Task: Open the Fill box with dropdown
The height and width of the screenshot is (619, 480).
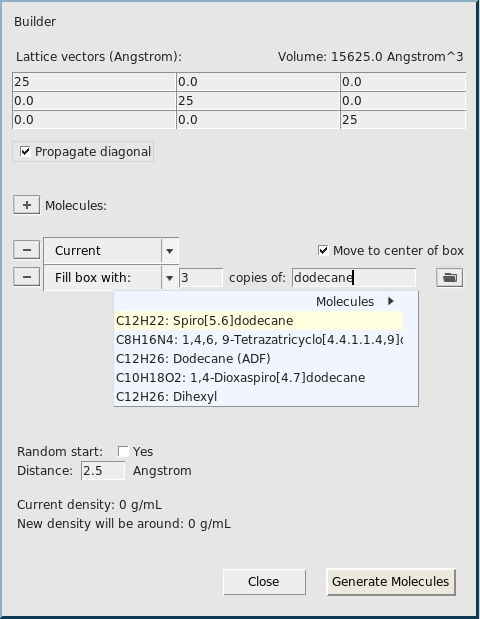Action: click(x=170, y=278)
